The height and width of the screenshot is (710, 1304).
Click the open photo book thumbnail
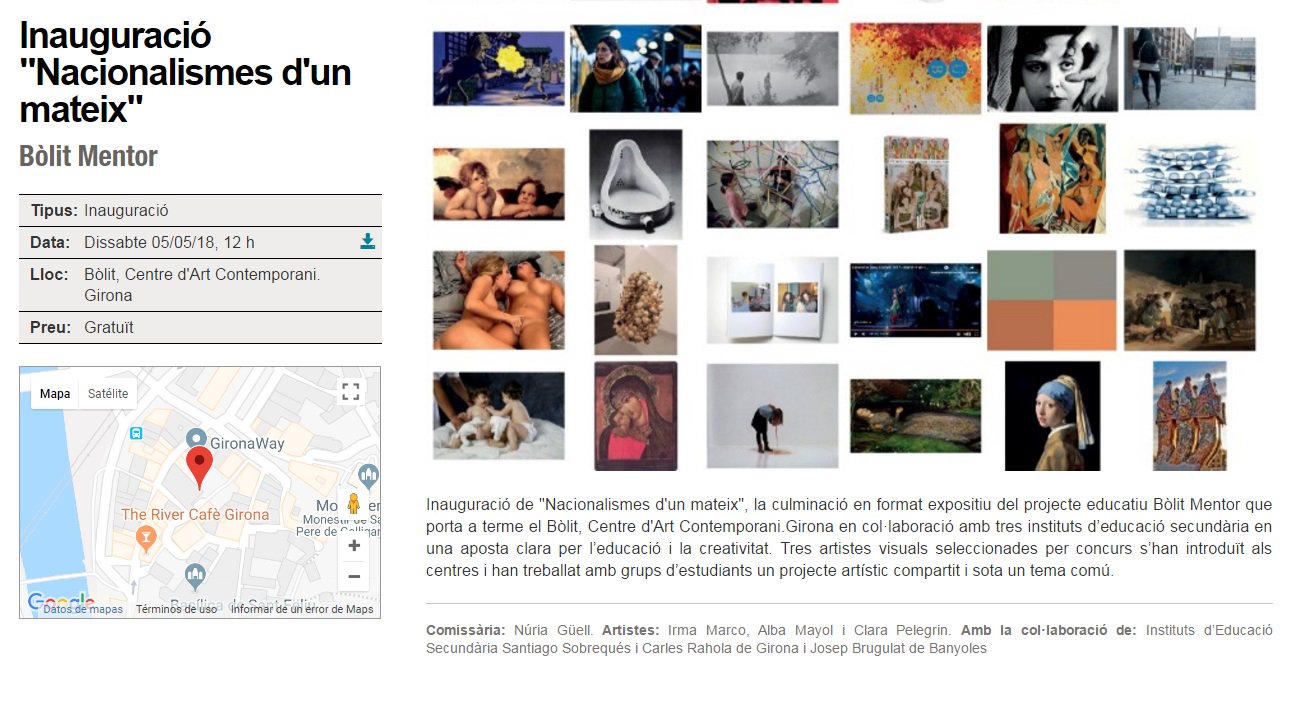pos(773,300)
